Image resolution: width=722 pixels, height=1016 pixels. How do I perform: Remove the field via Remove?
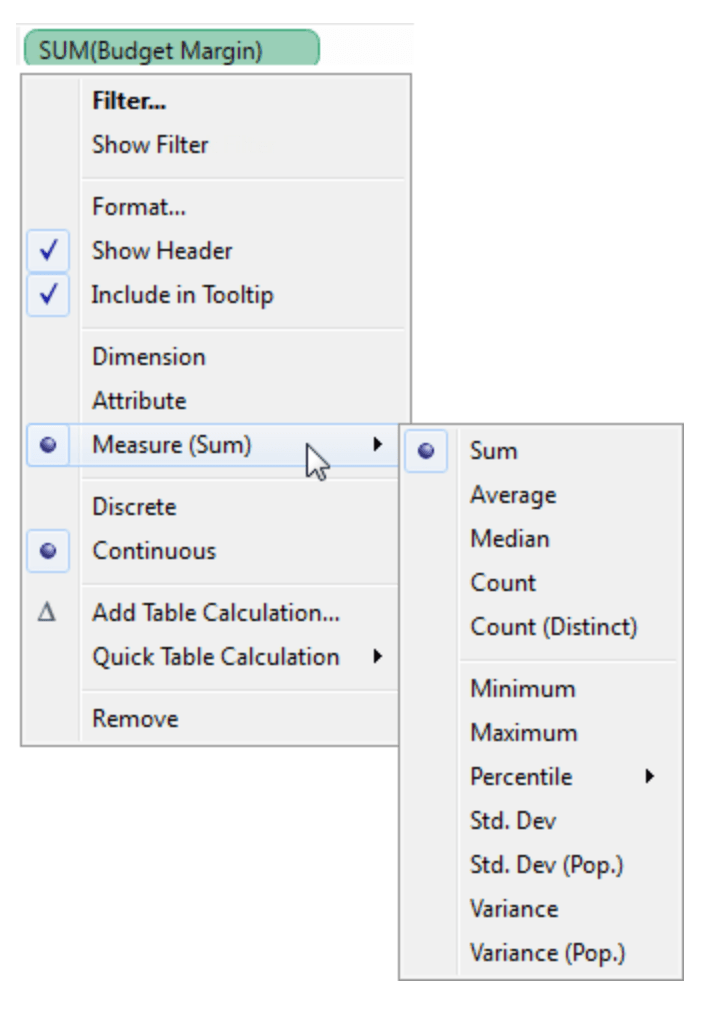[135, 719]
